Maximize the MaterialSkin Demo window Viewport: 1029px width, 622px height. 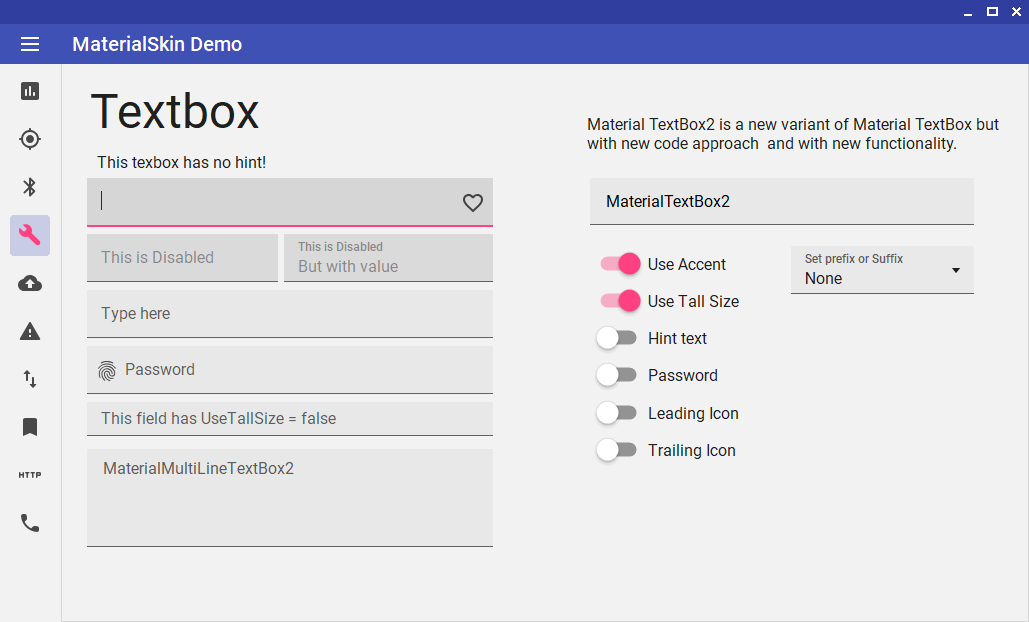[x=992, y=12]
